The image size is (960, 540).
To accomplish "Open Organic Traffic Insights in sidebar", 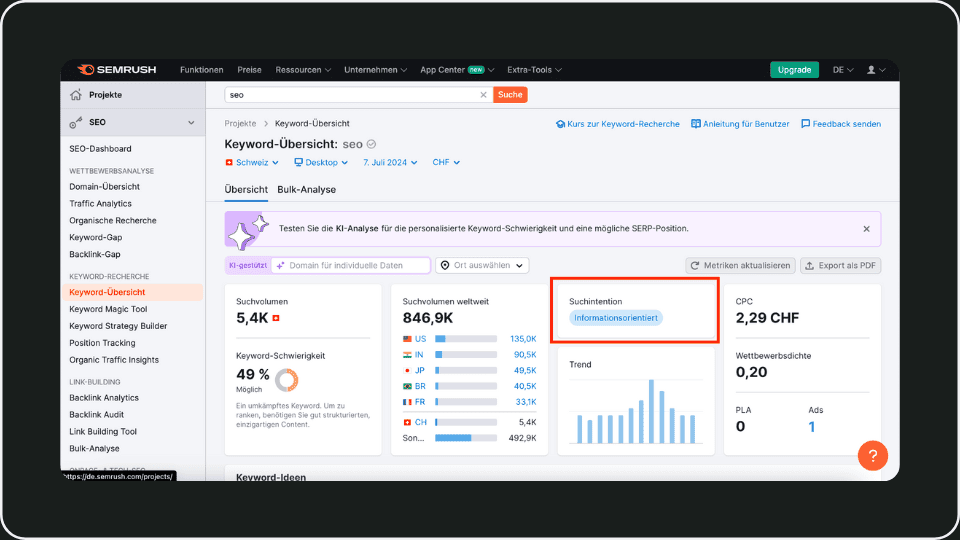I will point(114,360).
